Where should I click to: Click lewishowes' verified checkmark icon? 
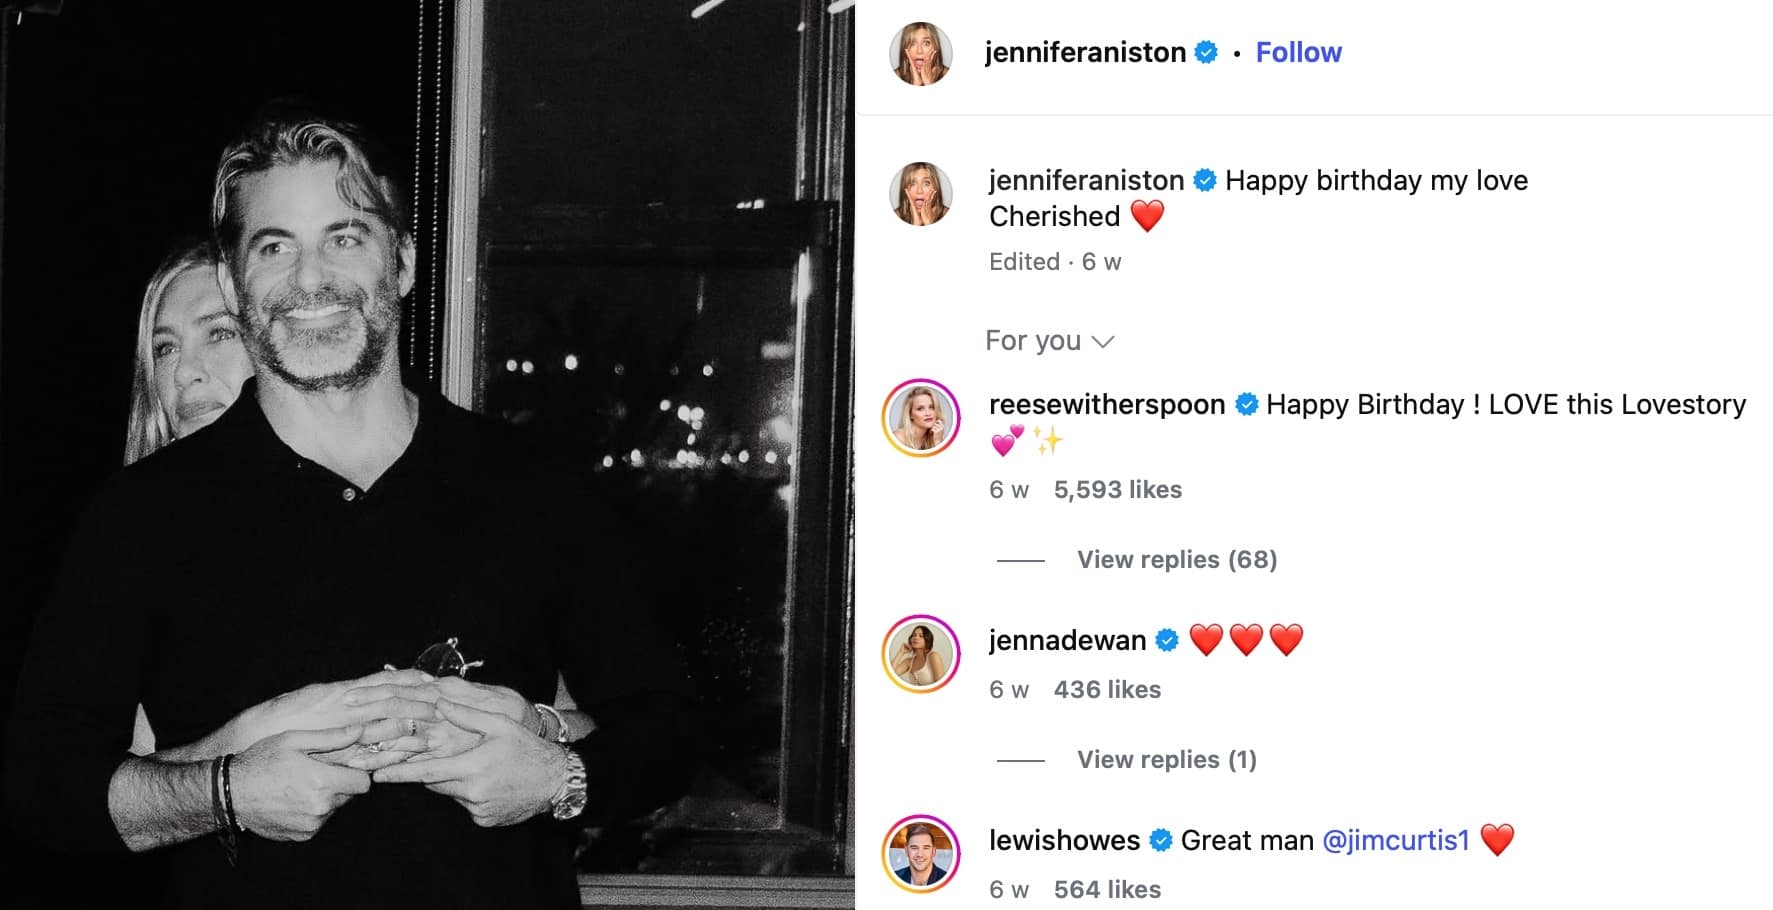(1162, 840)
